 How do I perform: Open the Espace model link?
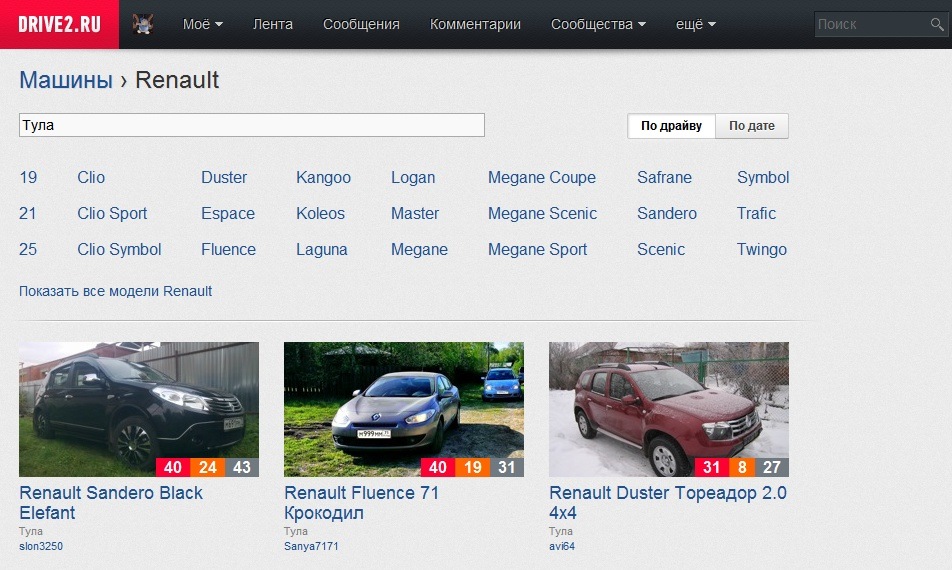coord(228,213)
